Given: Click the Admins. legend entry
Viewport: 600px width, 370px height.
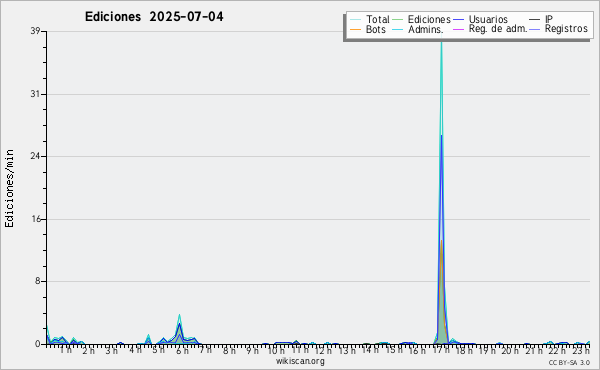Looking at the screenshot, I should pos(418,29).
